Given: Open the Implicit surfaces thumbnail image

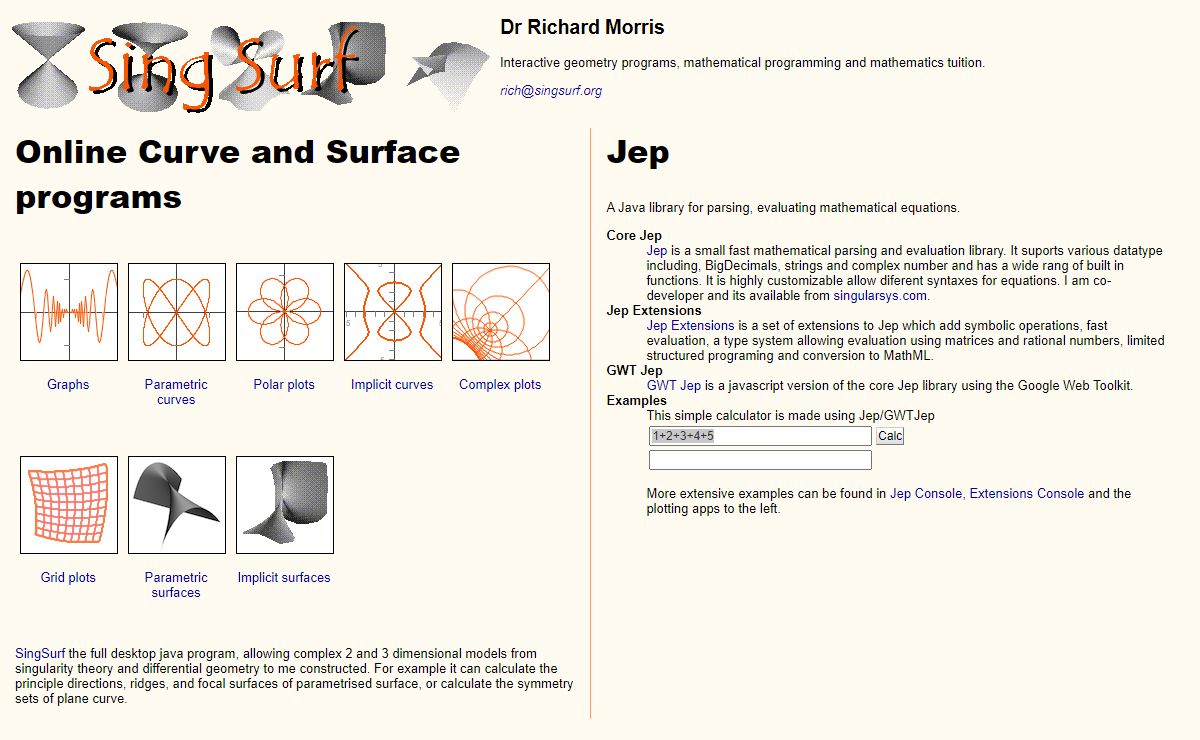Looking at the screenshot, I should coord(285,505).
